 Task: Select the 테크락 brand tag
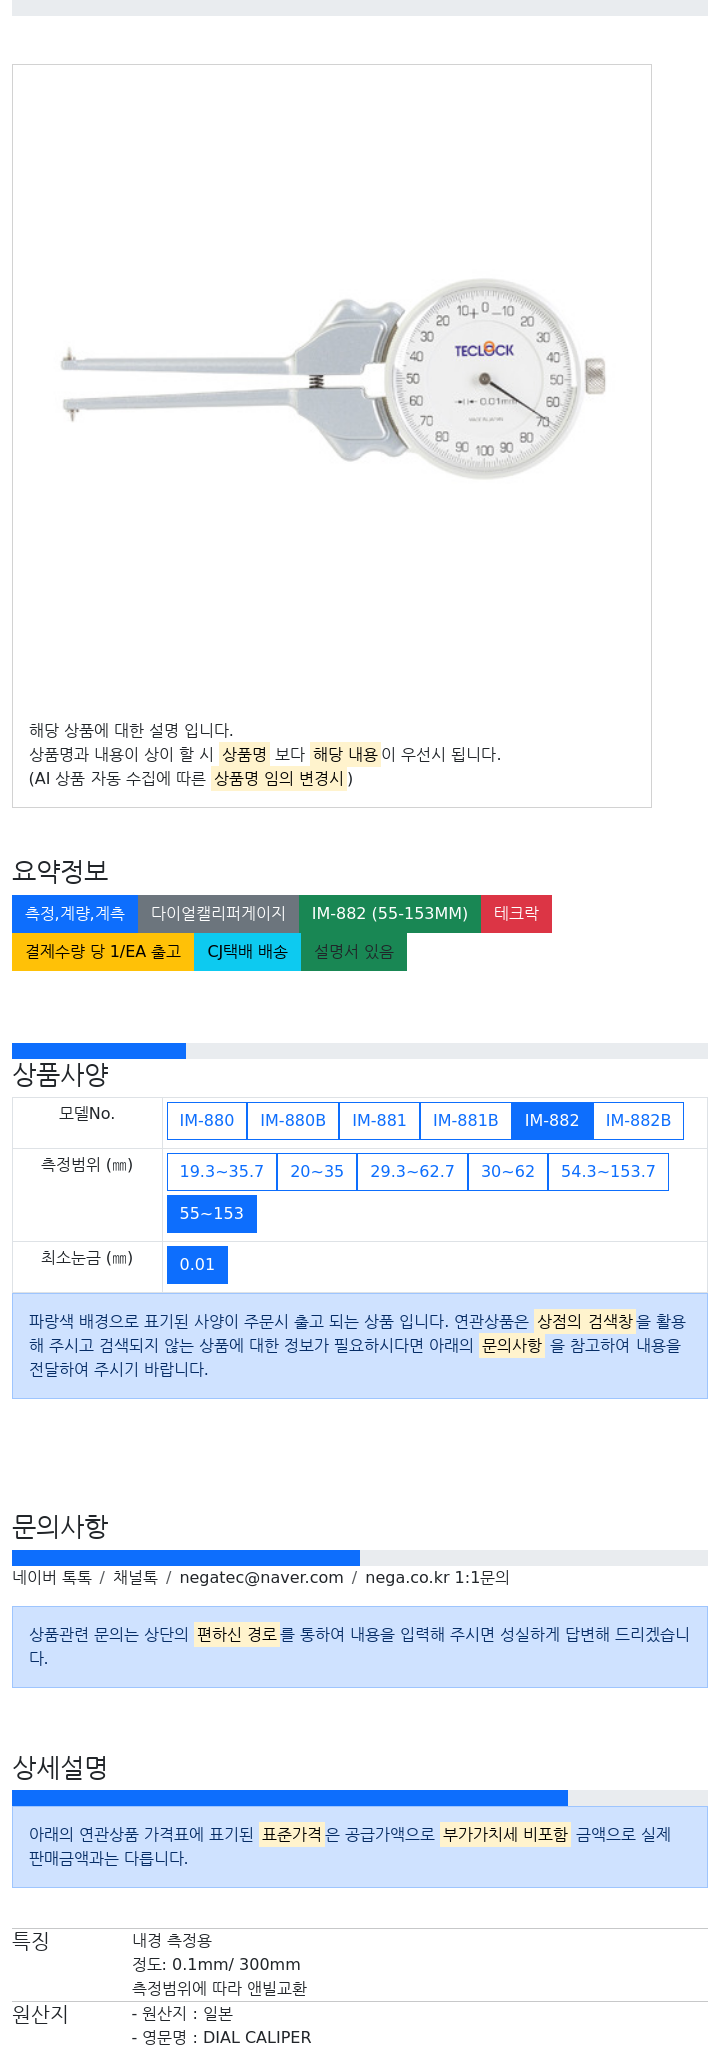[x=516, y=913]
